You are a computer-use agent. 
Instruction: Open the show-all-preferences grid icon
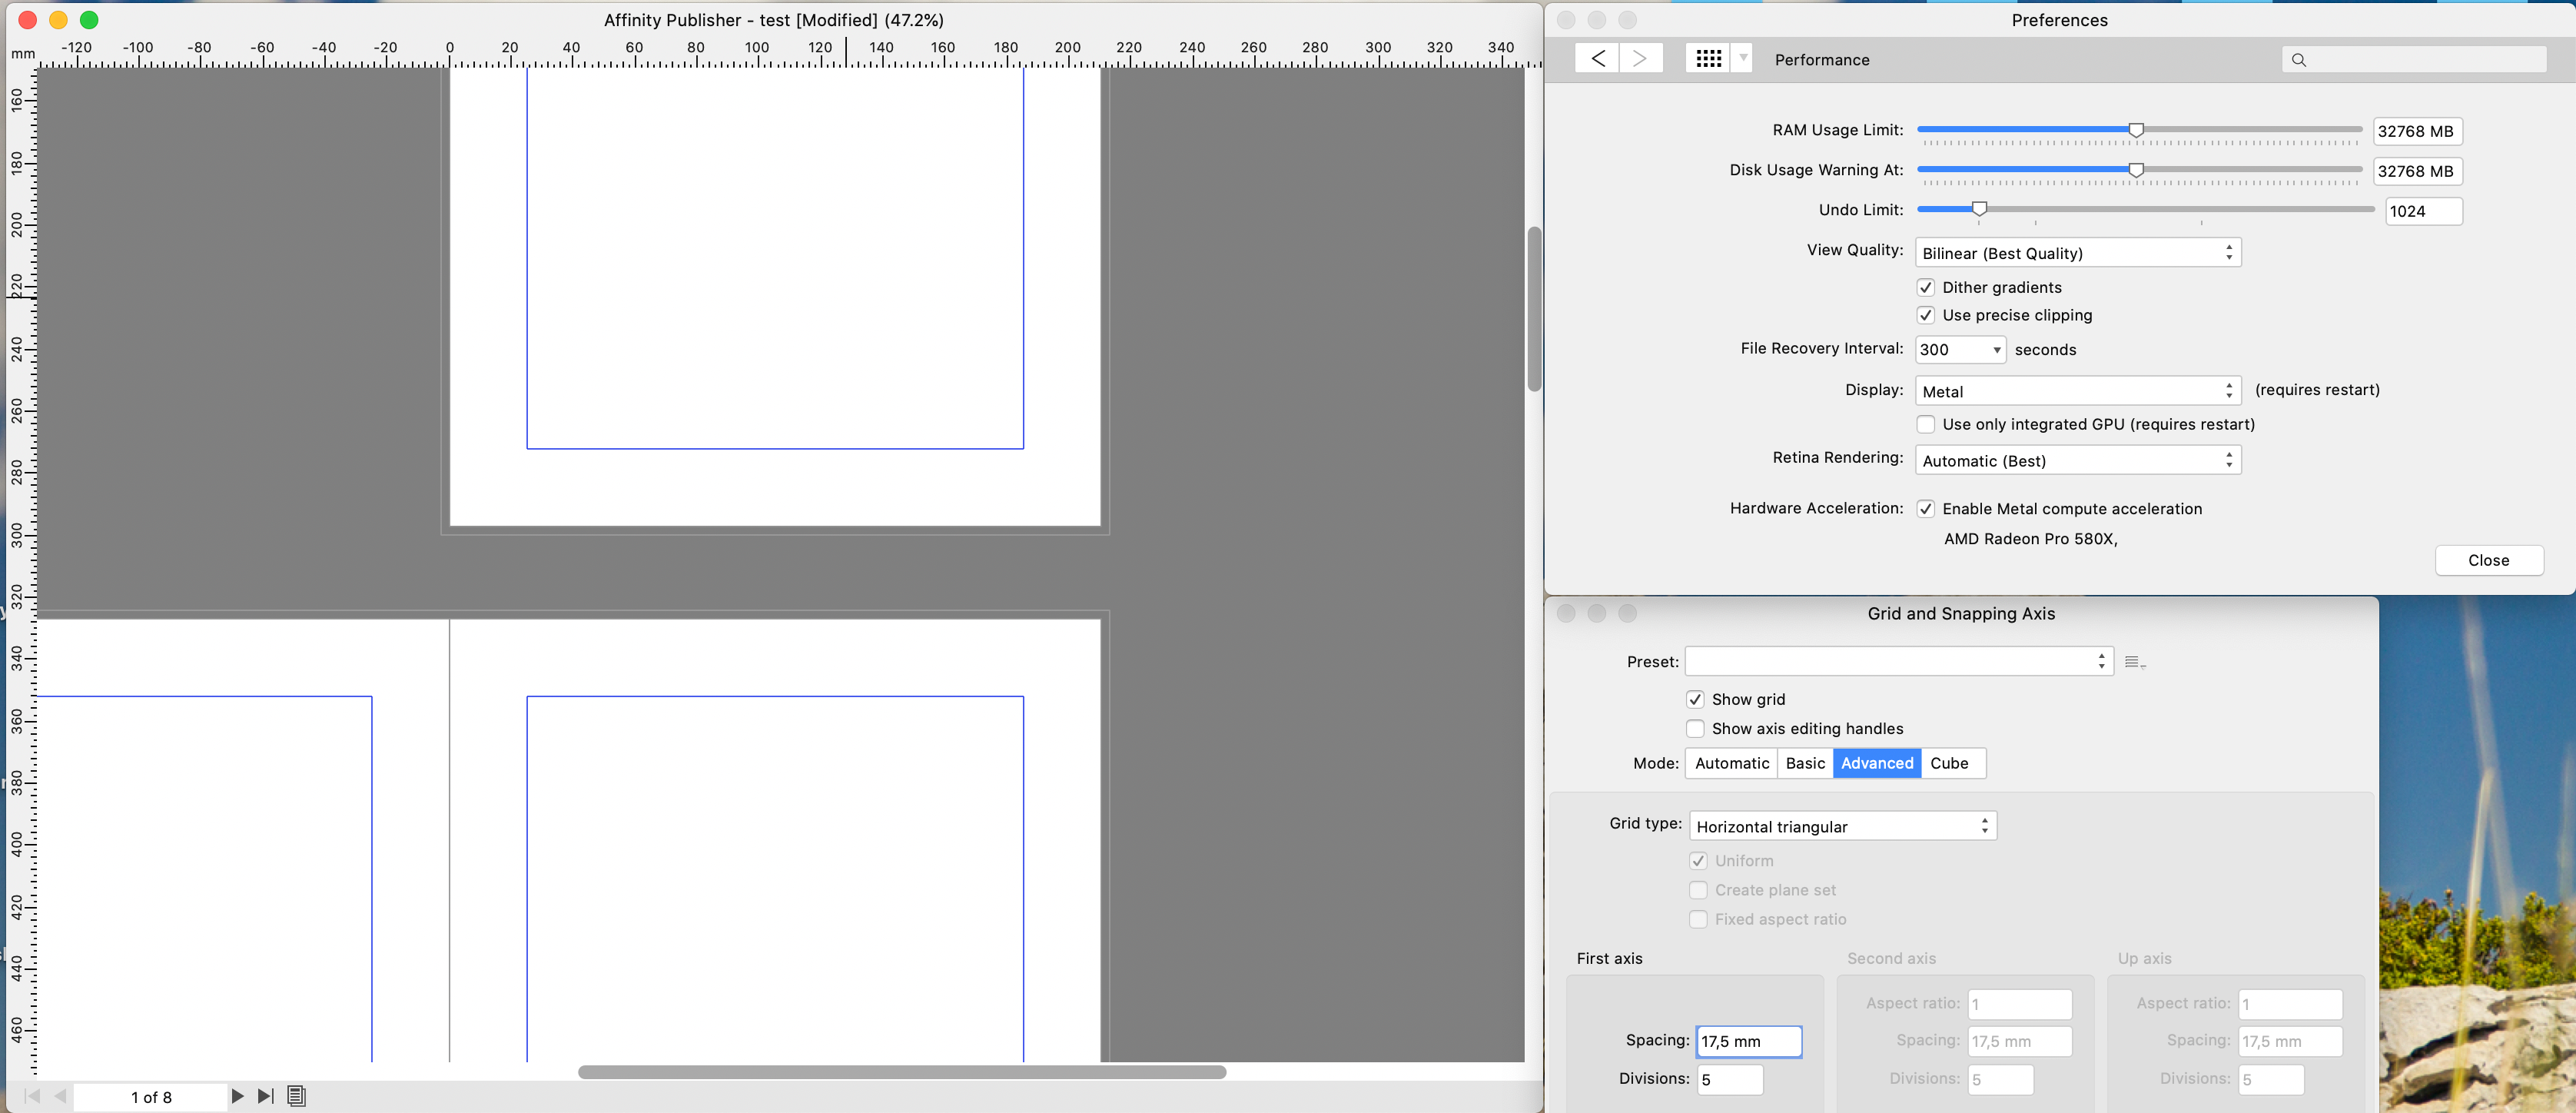(1709, 58)
